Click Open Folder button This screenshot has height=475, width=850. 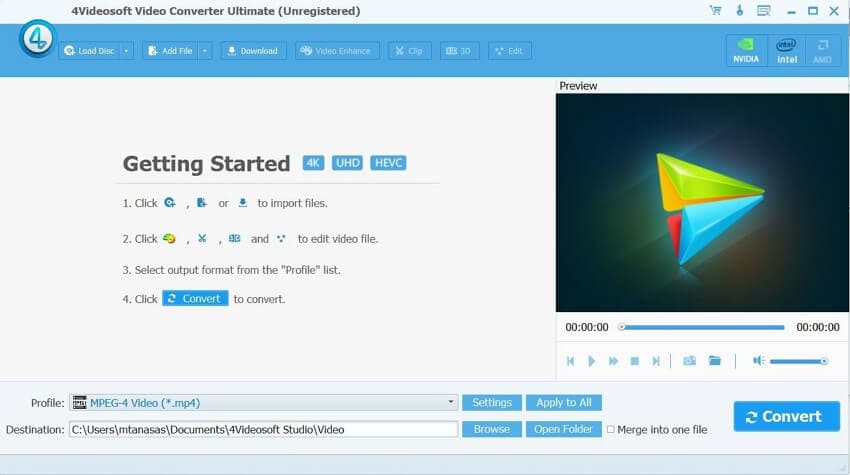(x=564, y=429)
